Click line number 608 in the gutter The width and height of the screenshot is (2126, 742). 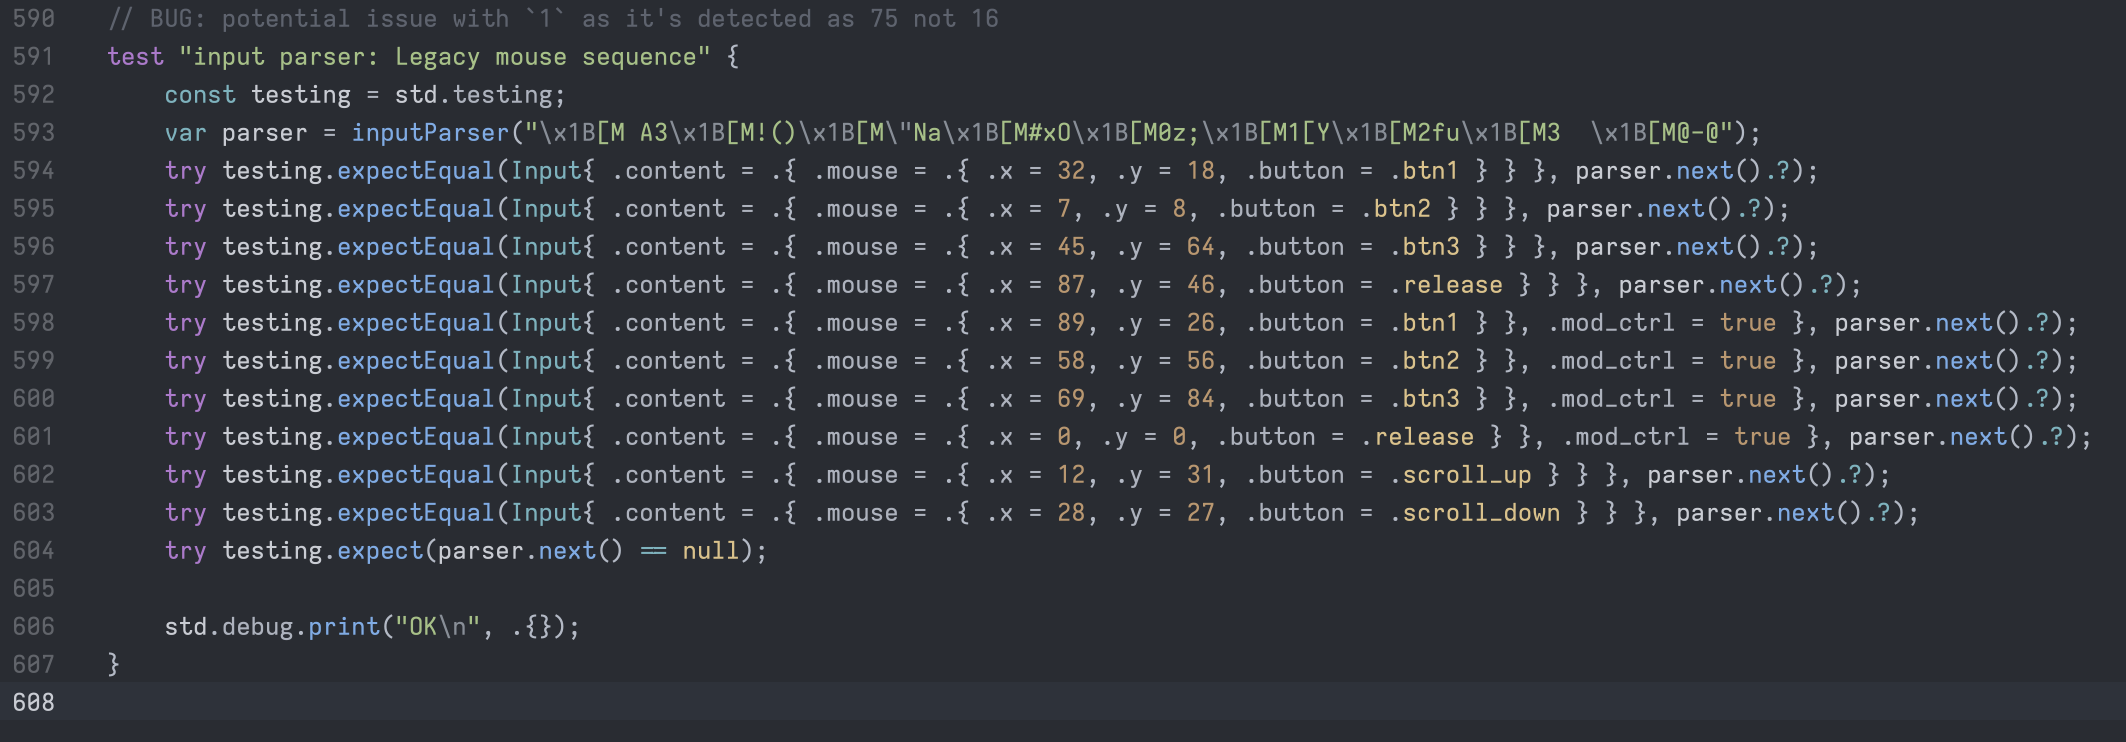(34, 703)
